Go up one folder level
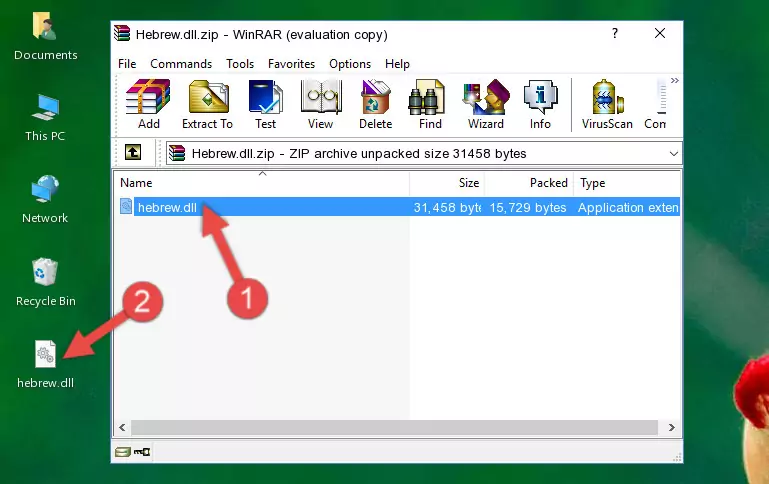The height and width of the screenshot is (484, 769). [x=133, y=153]
